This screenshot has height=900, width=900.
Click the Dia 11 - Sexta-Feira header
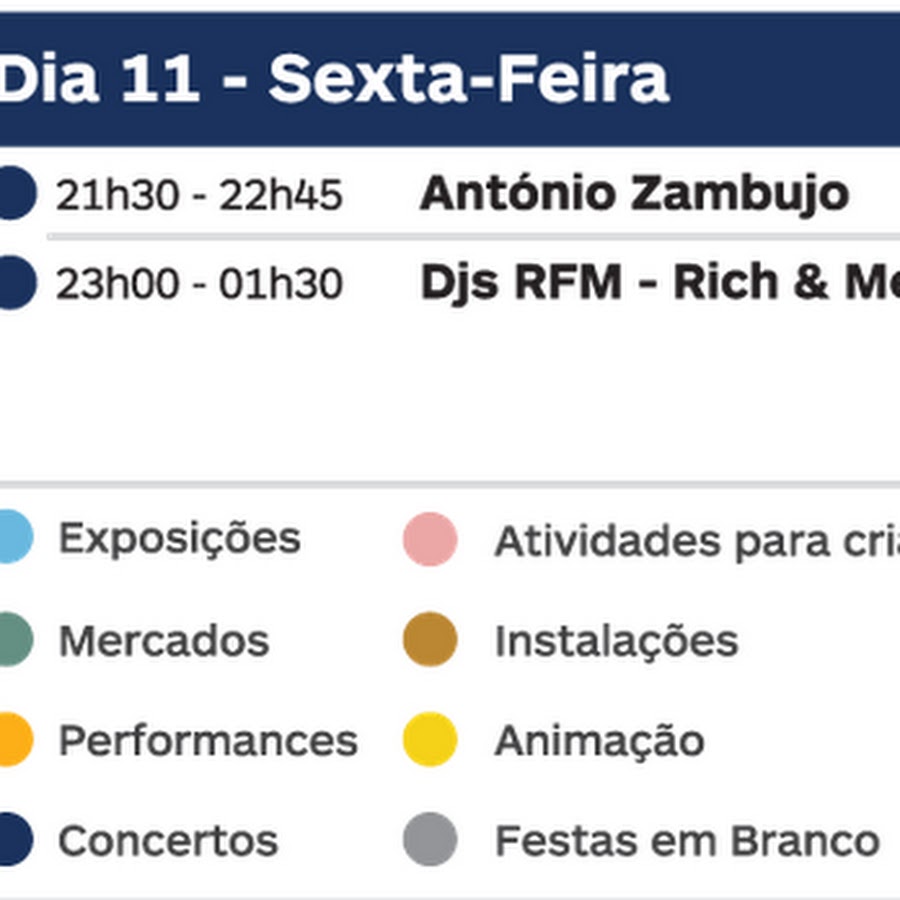334,79
